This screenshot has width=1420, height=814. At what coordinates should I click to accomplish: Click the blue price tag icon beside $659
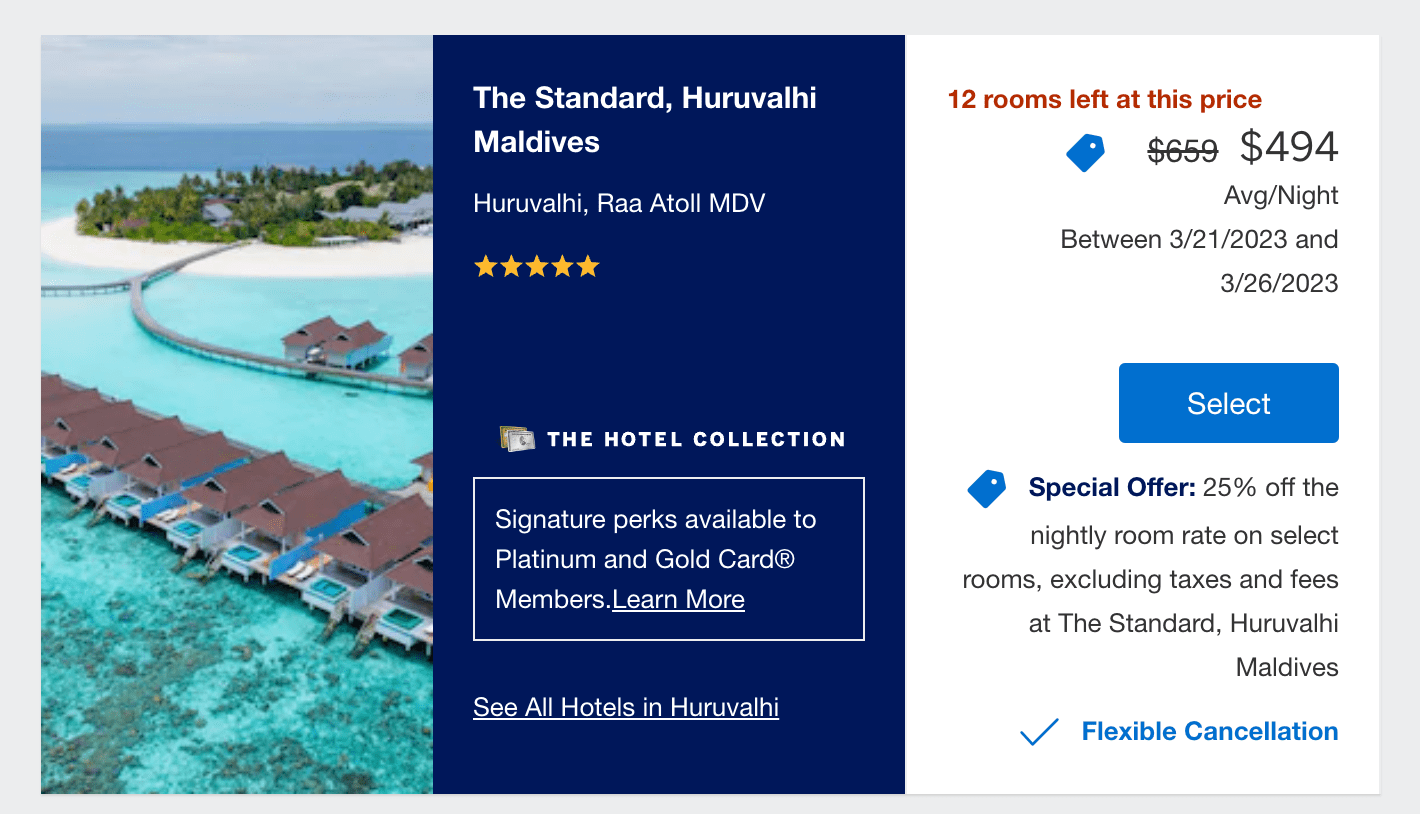[1086, 152]
